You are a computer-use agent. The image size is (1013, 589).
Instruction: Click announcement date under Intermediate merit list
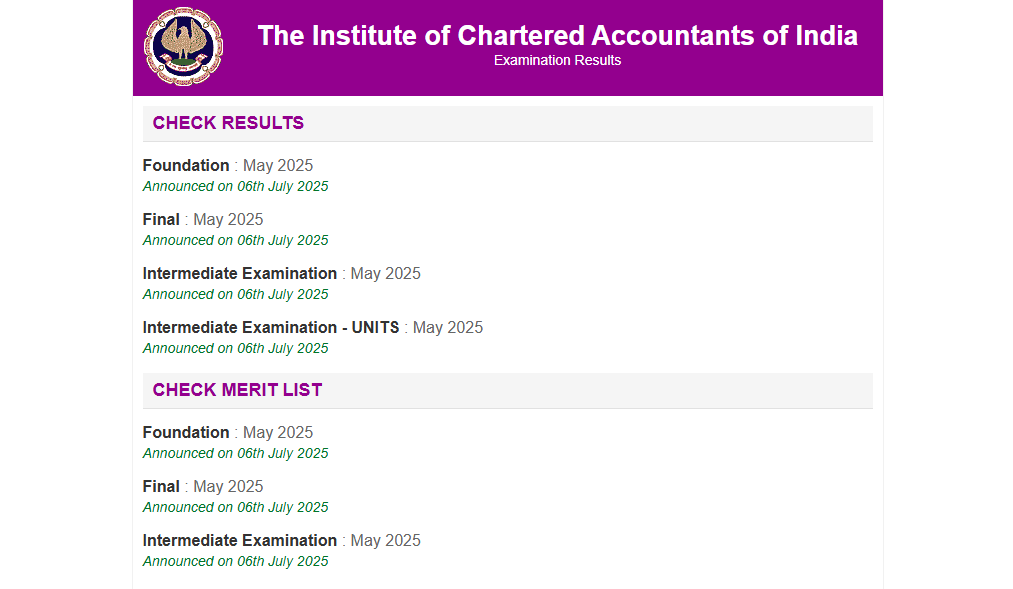(236, 561)
